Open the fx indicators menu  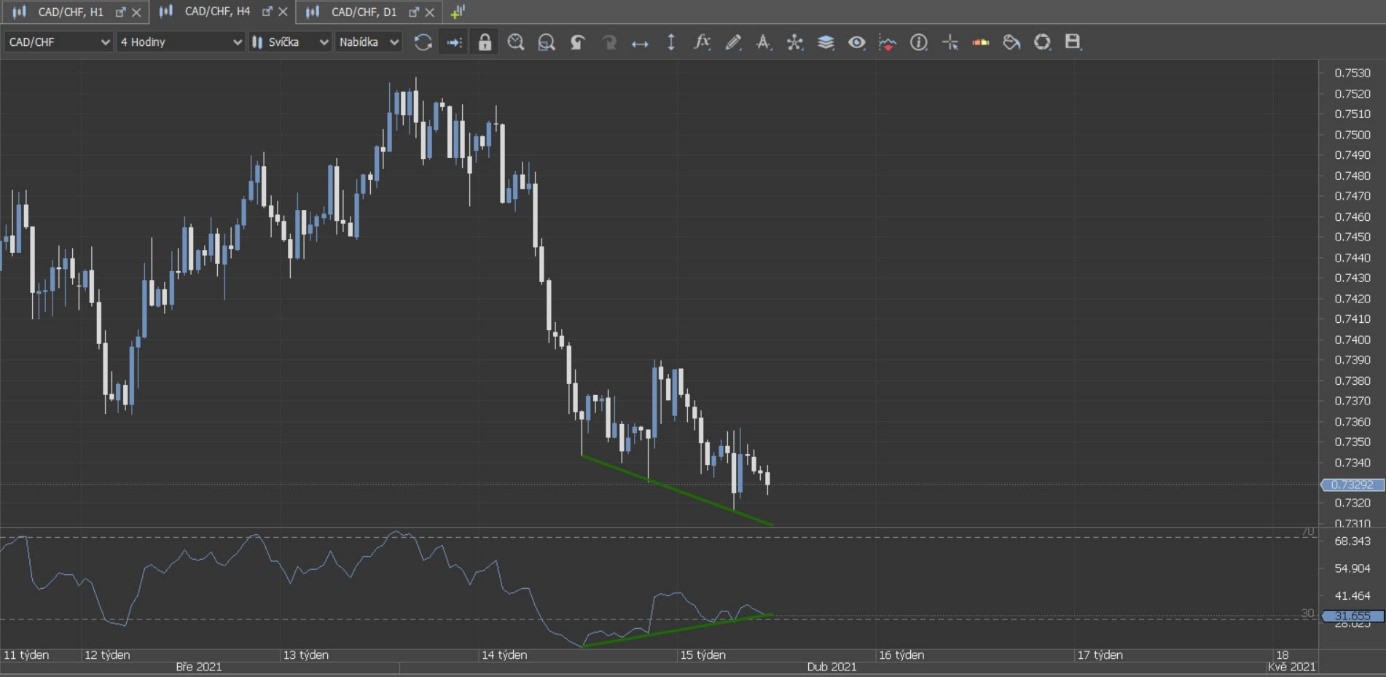pyautogui.click(x=702, y=42)
